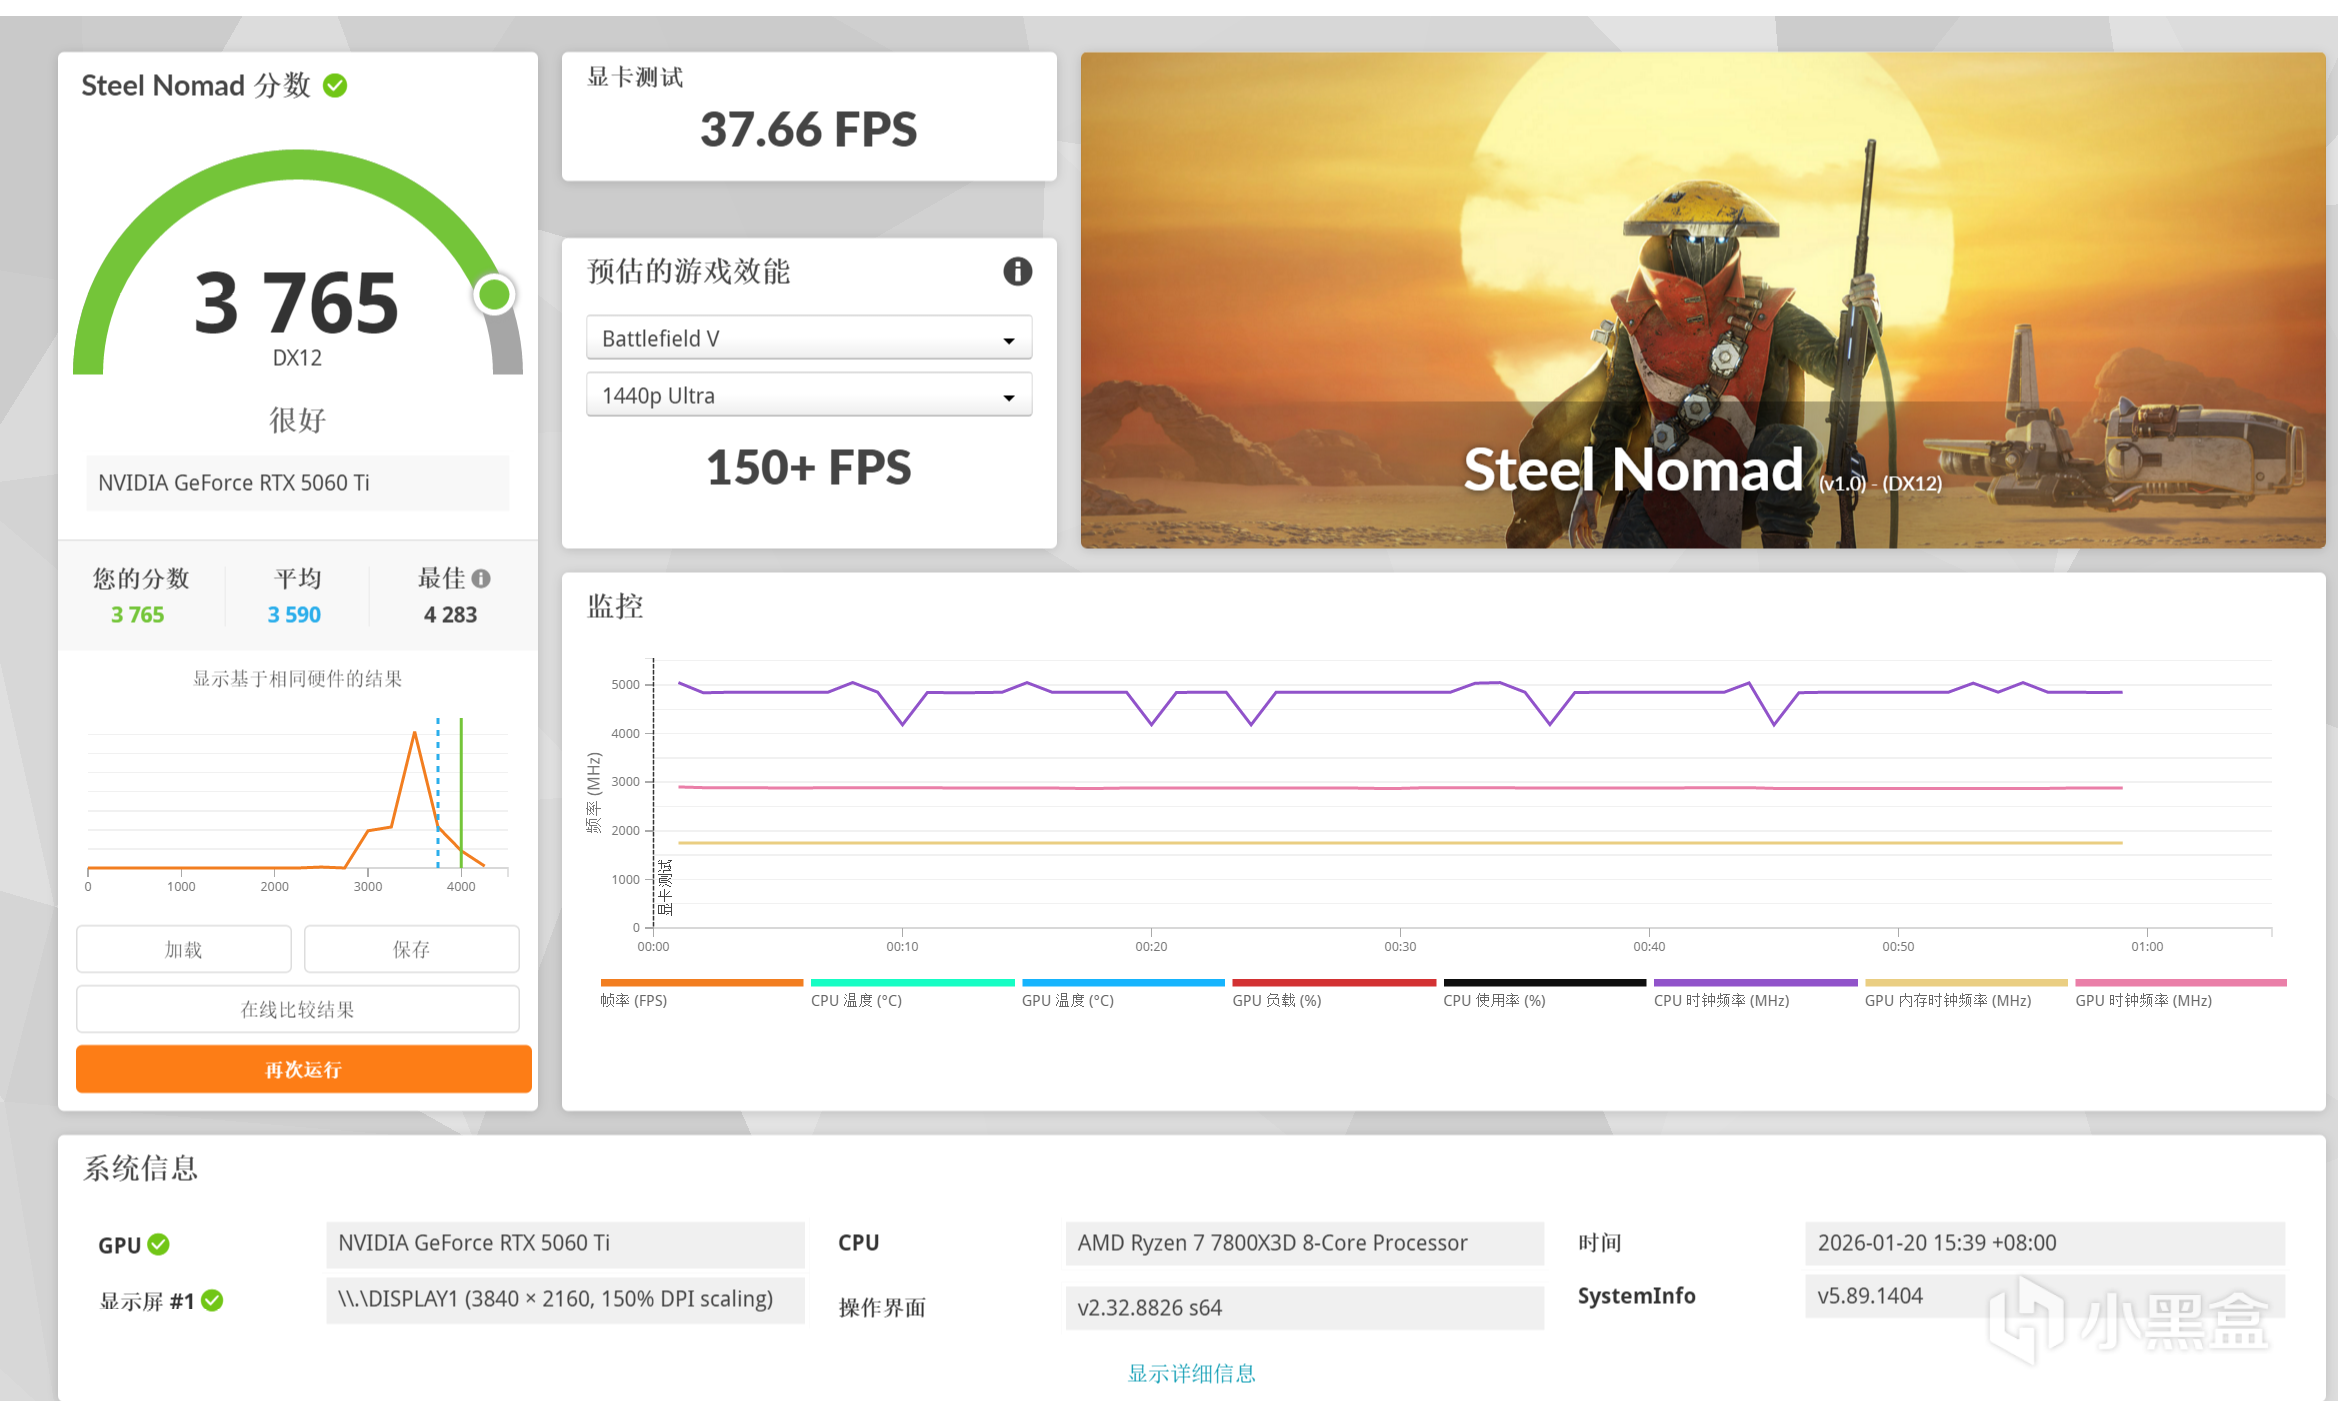The height and width of the screenshot is (1401, 2338).
Task: Click the green checkmark beside Steel Nomad score
Action: tap(336, 86)
